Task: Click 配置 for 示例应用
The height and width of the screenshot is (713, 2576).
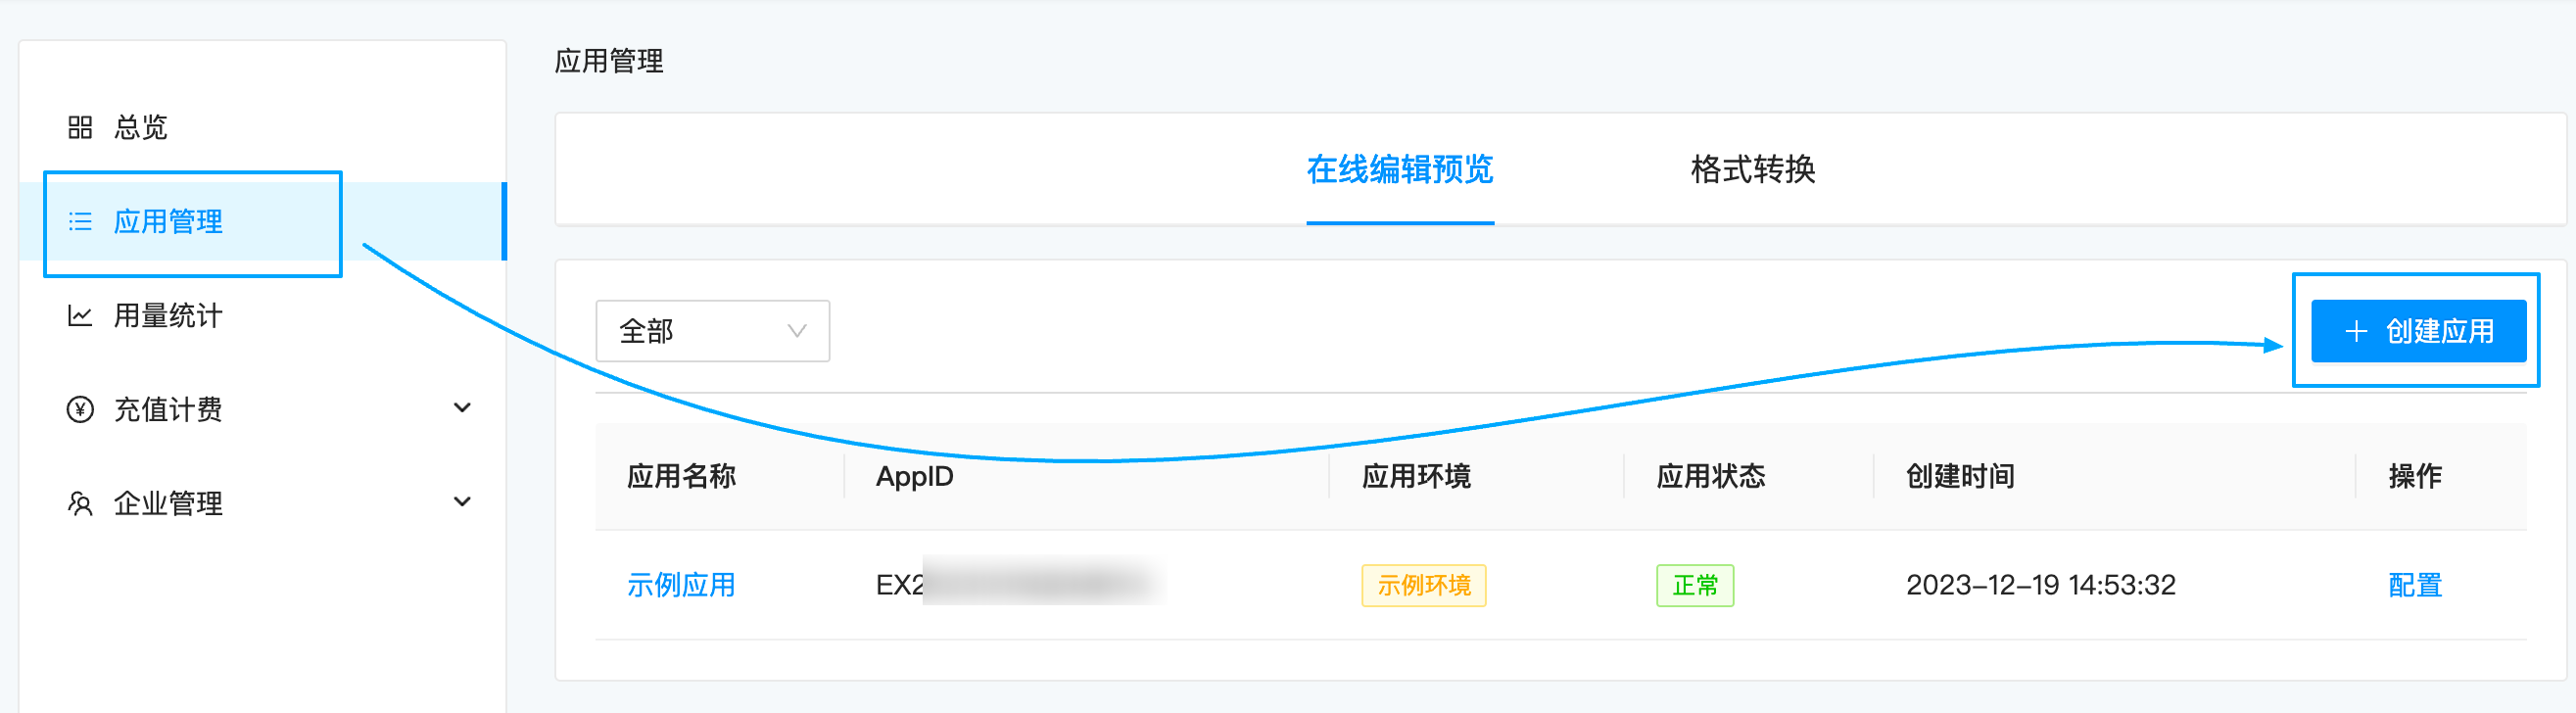Action: [2415, 585]
